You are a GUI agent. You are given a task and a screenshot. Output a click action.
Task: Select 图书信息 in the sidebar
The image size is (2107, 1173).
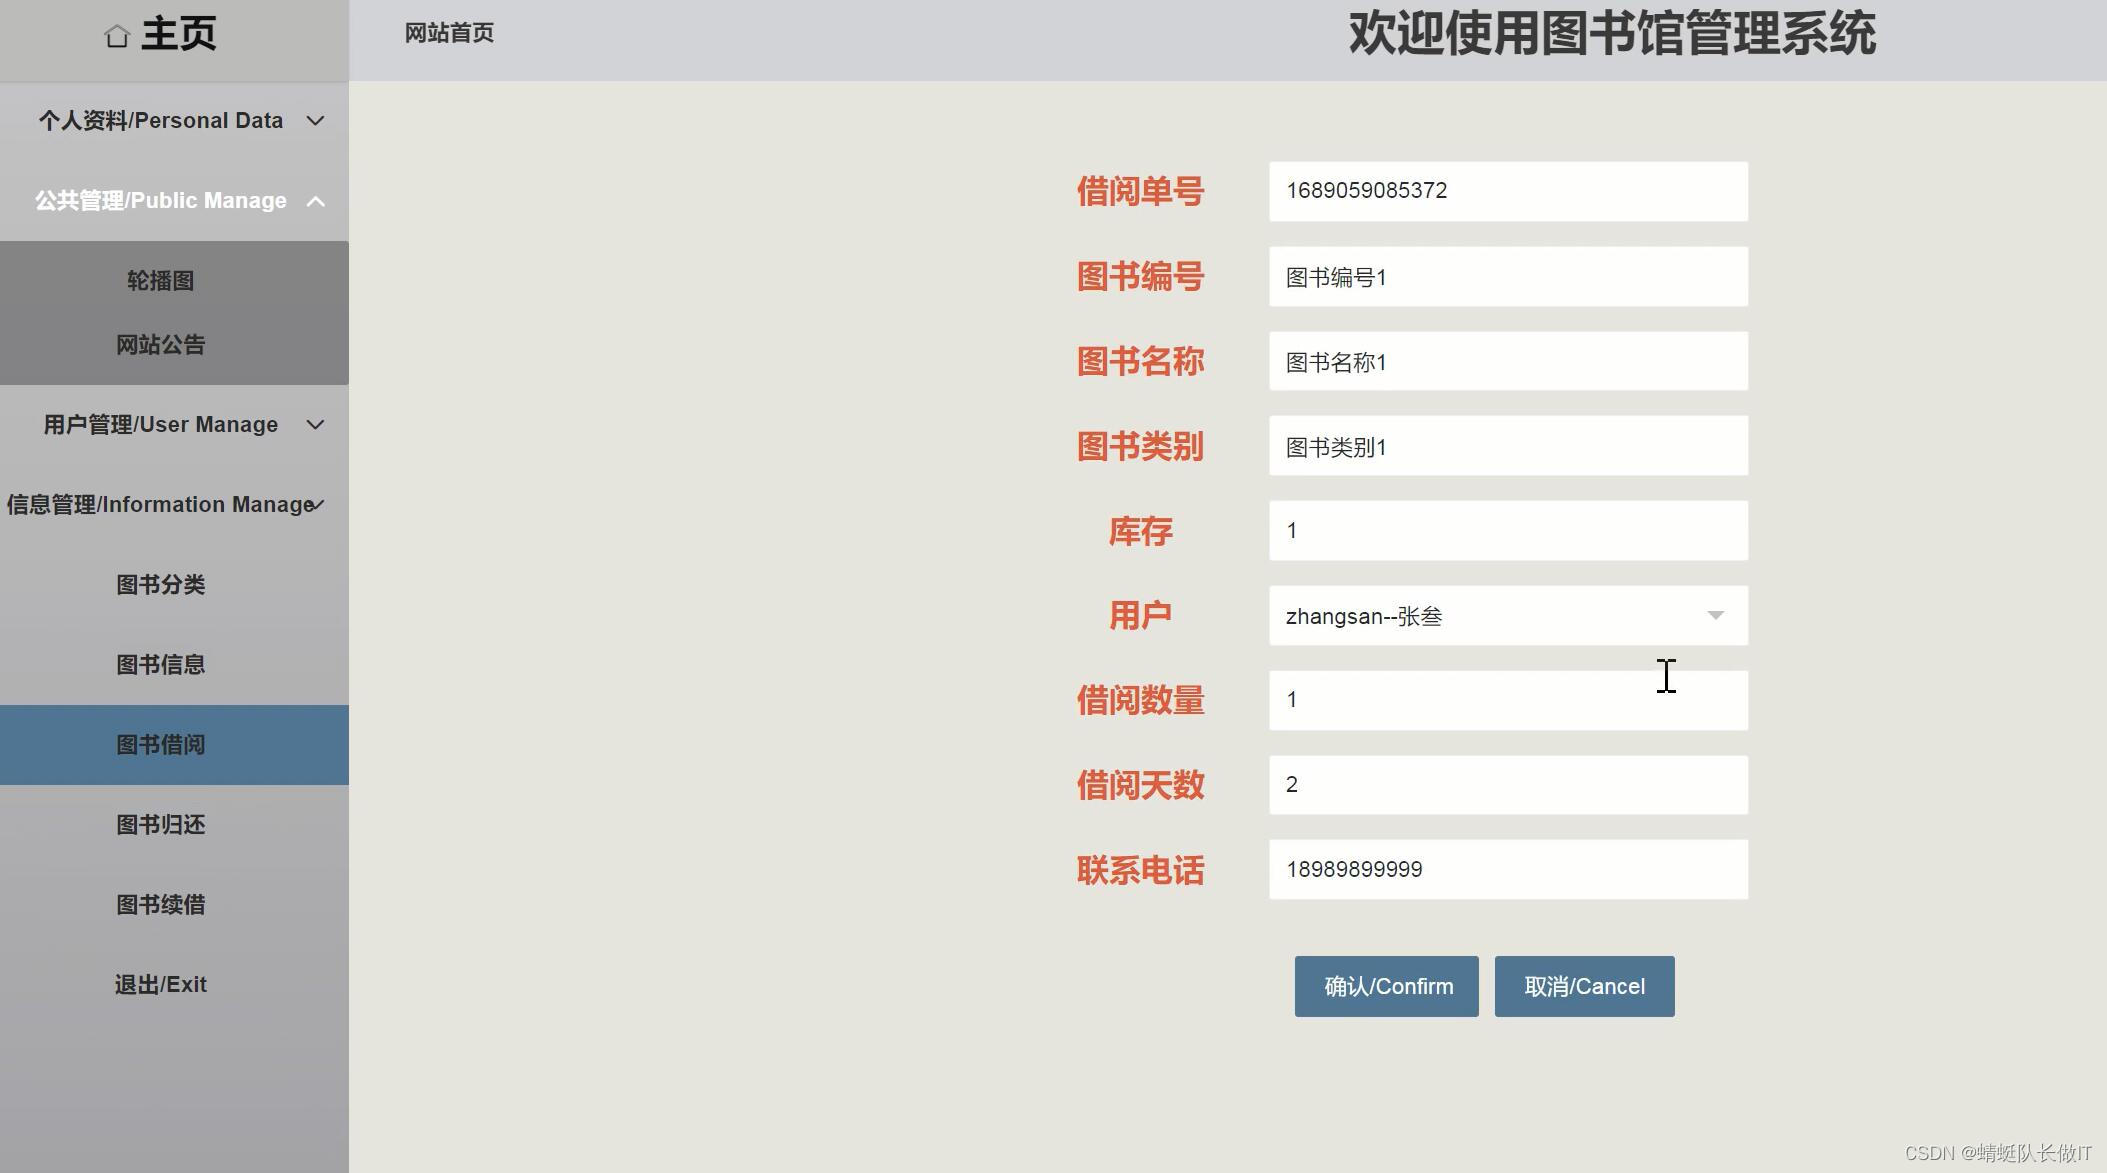coord(160,665)
